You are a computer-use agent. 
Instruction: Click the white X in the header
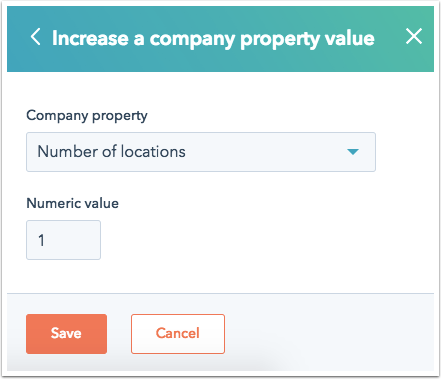point(414,36)
